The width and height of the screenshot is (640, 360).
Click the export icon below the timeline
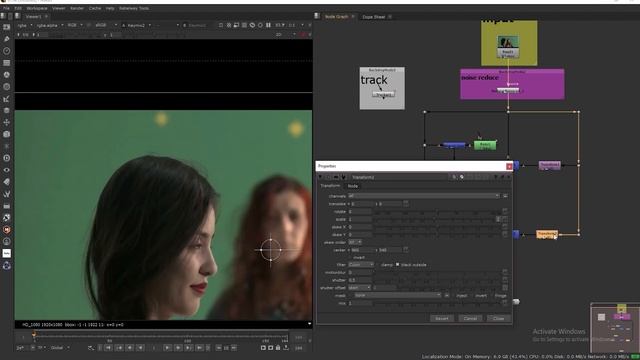tap(286, 348)
